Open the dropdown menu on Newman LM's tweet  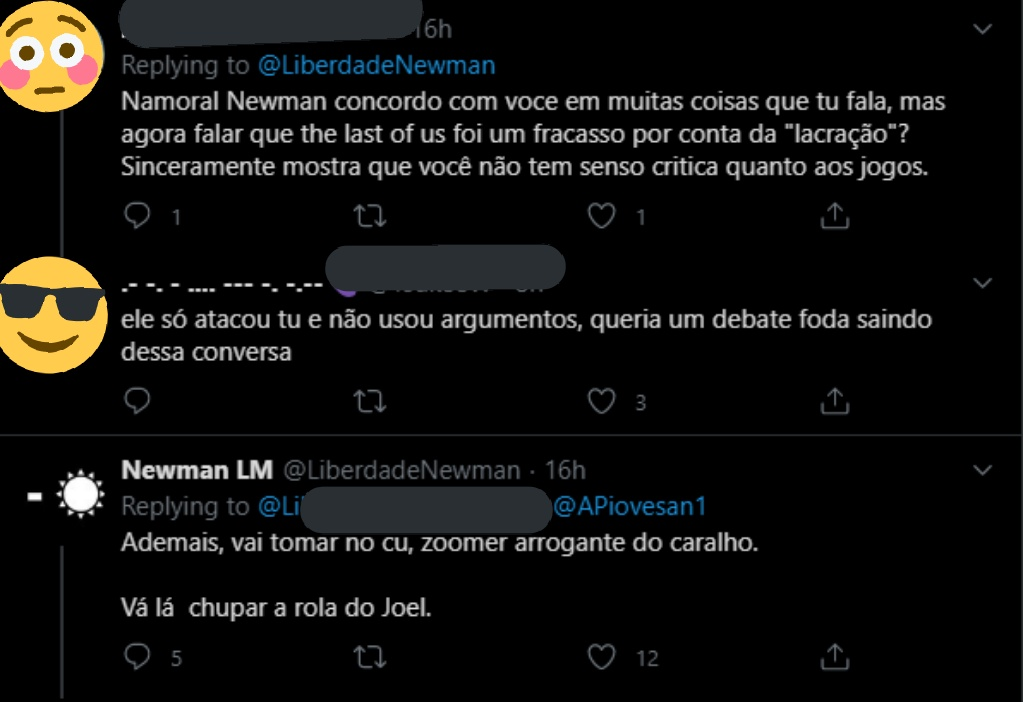click(984, 469)
